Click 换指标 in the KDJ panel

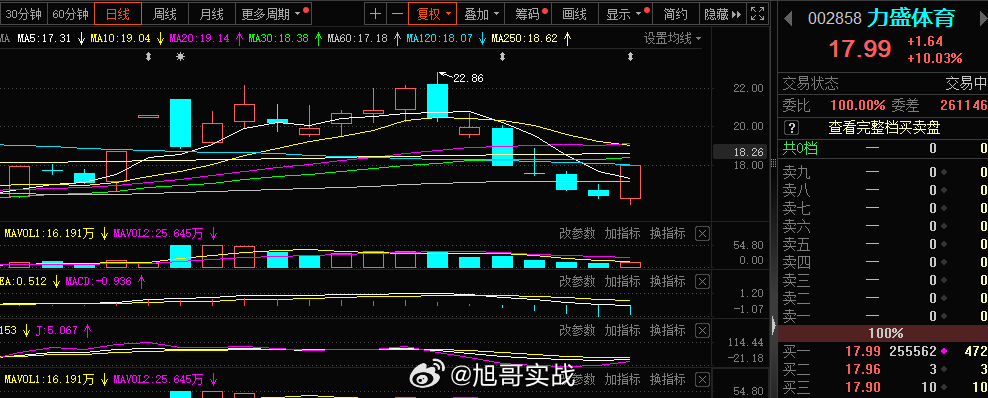click(667, 330)
